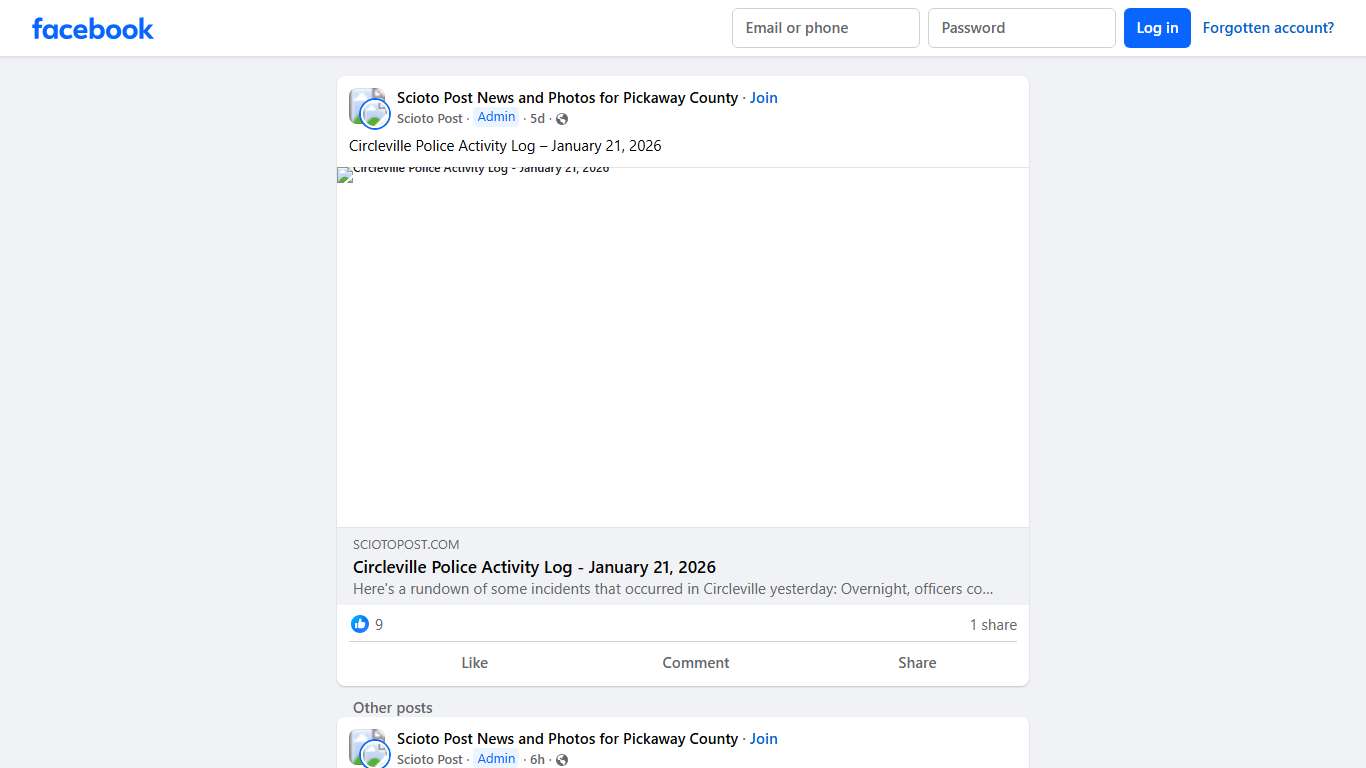Viewport: 1366px width, 768px height.
Task: Click the Admin badge next to Scioto Post
Action: coord(496,117)
